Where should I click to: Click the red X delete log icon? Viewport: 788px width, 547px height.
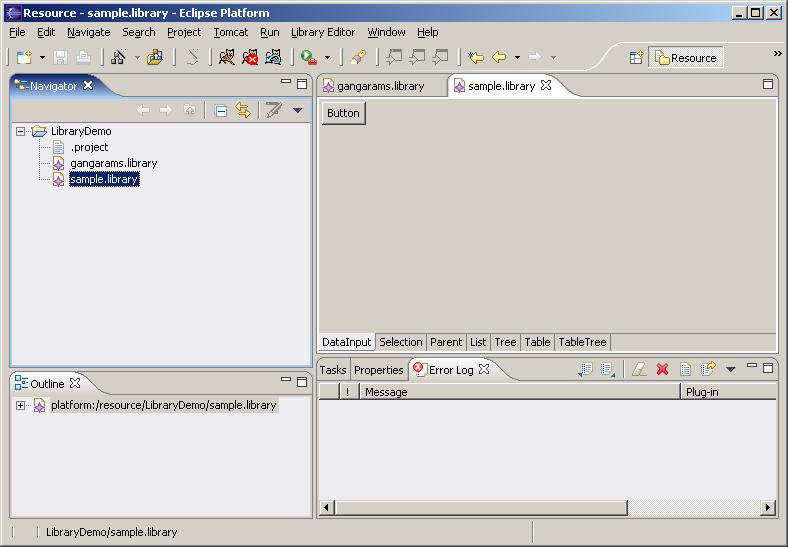[662, 370]
